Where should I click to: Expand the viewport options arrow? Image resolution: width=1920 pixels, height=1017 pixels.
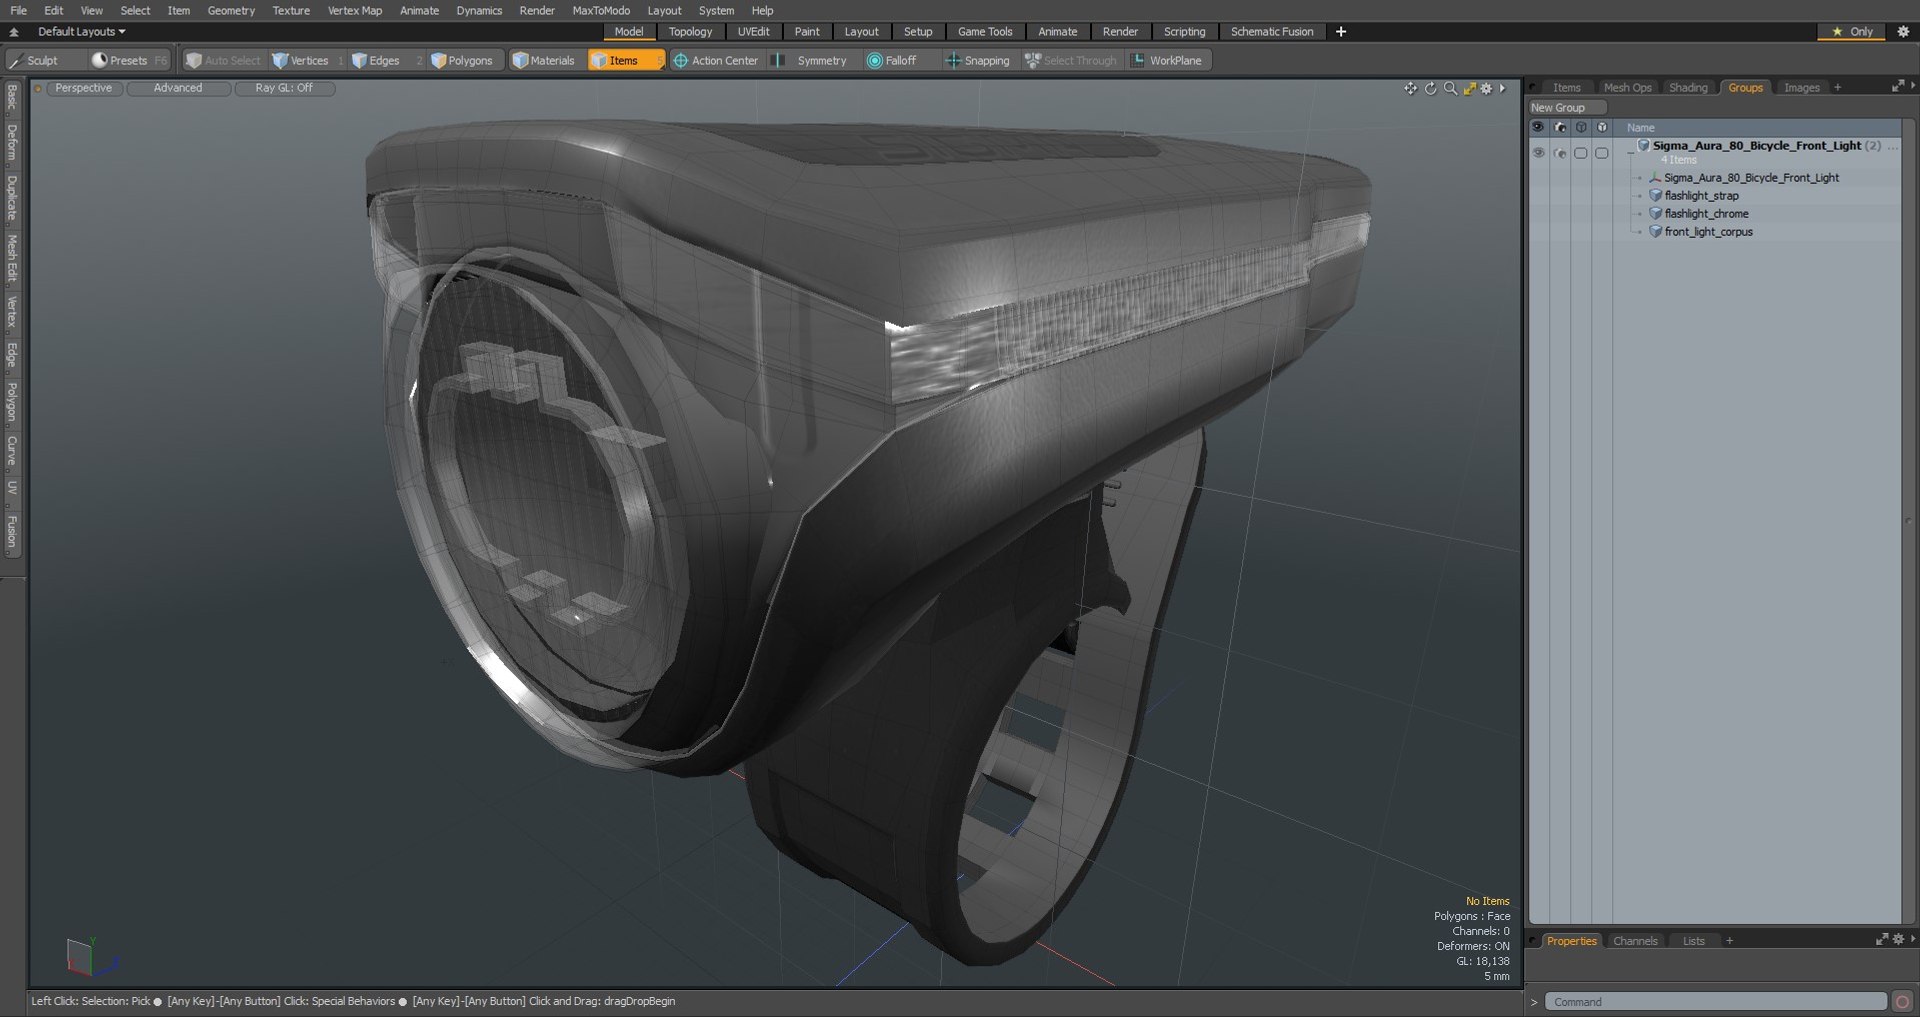click(1502, 88)
